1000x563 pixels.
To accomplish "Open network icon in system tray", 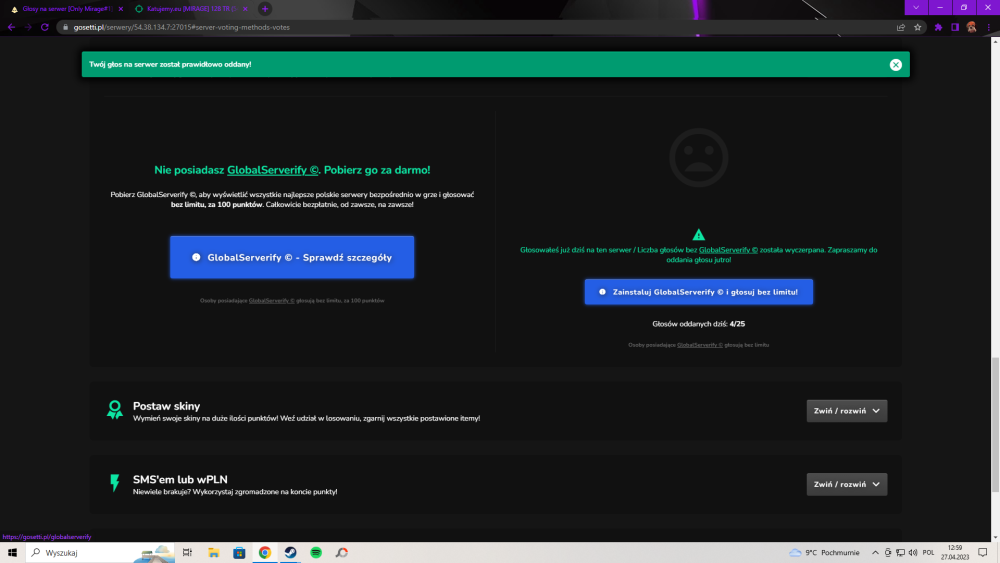I will [x=900, y=553].
